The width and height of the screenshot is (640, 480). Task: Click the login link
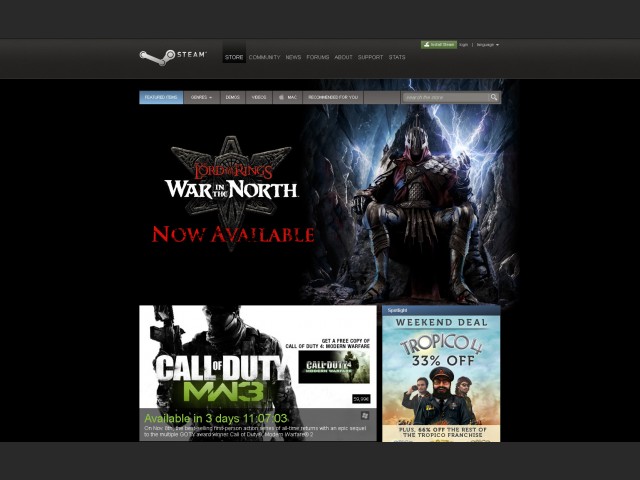(x=463, y=44)
